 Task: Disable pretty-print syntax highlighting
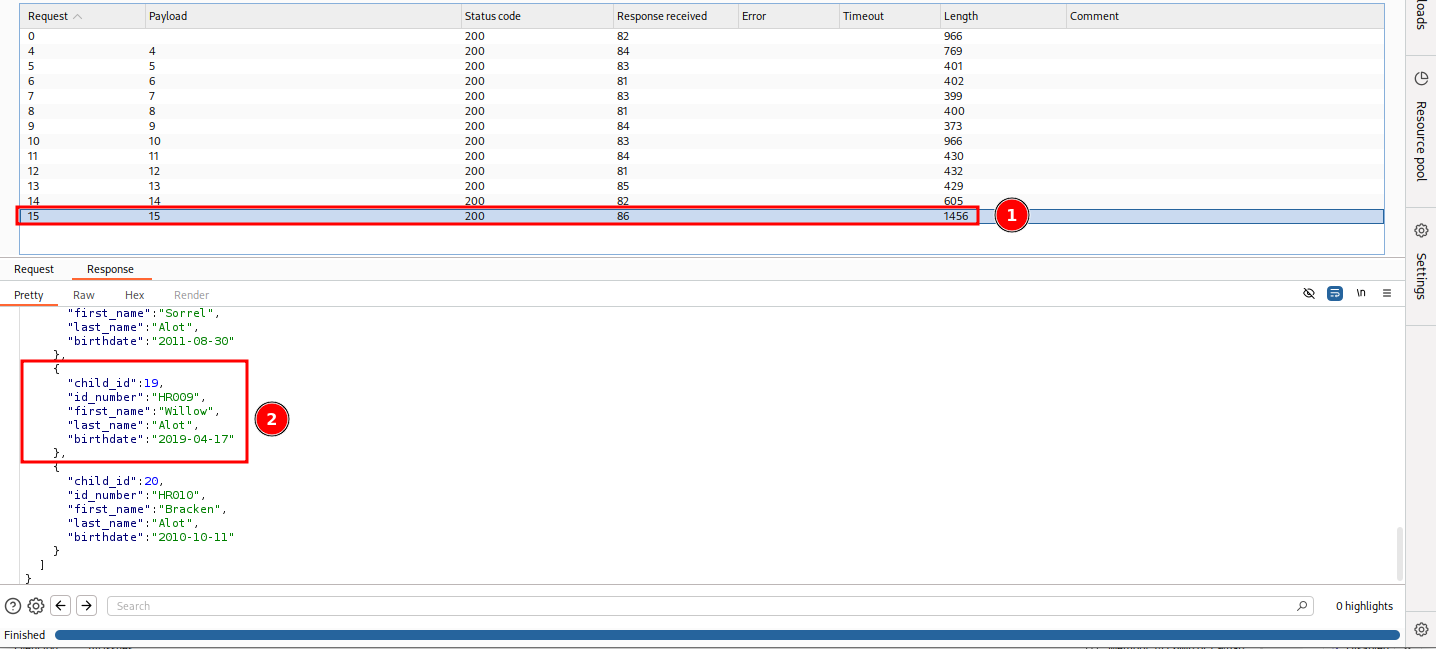1334,293
